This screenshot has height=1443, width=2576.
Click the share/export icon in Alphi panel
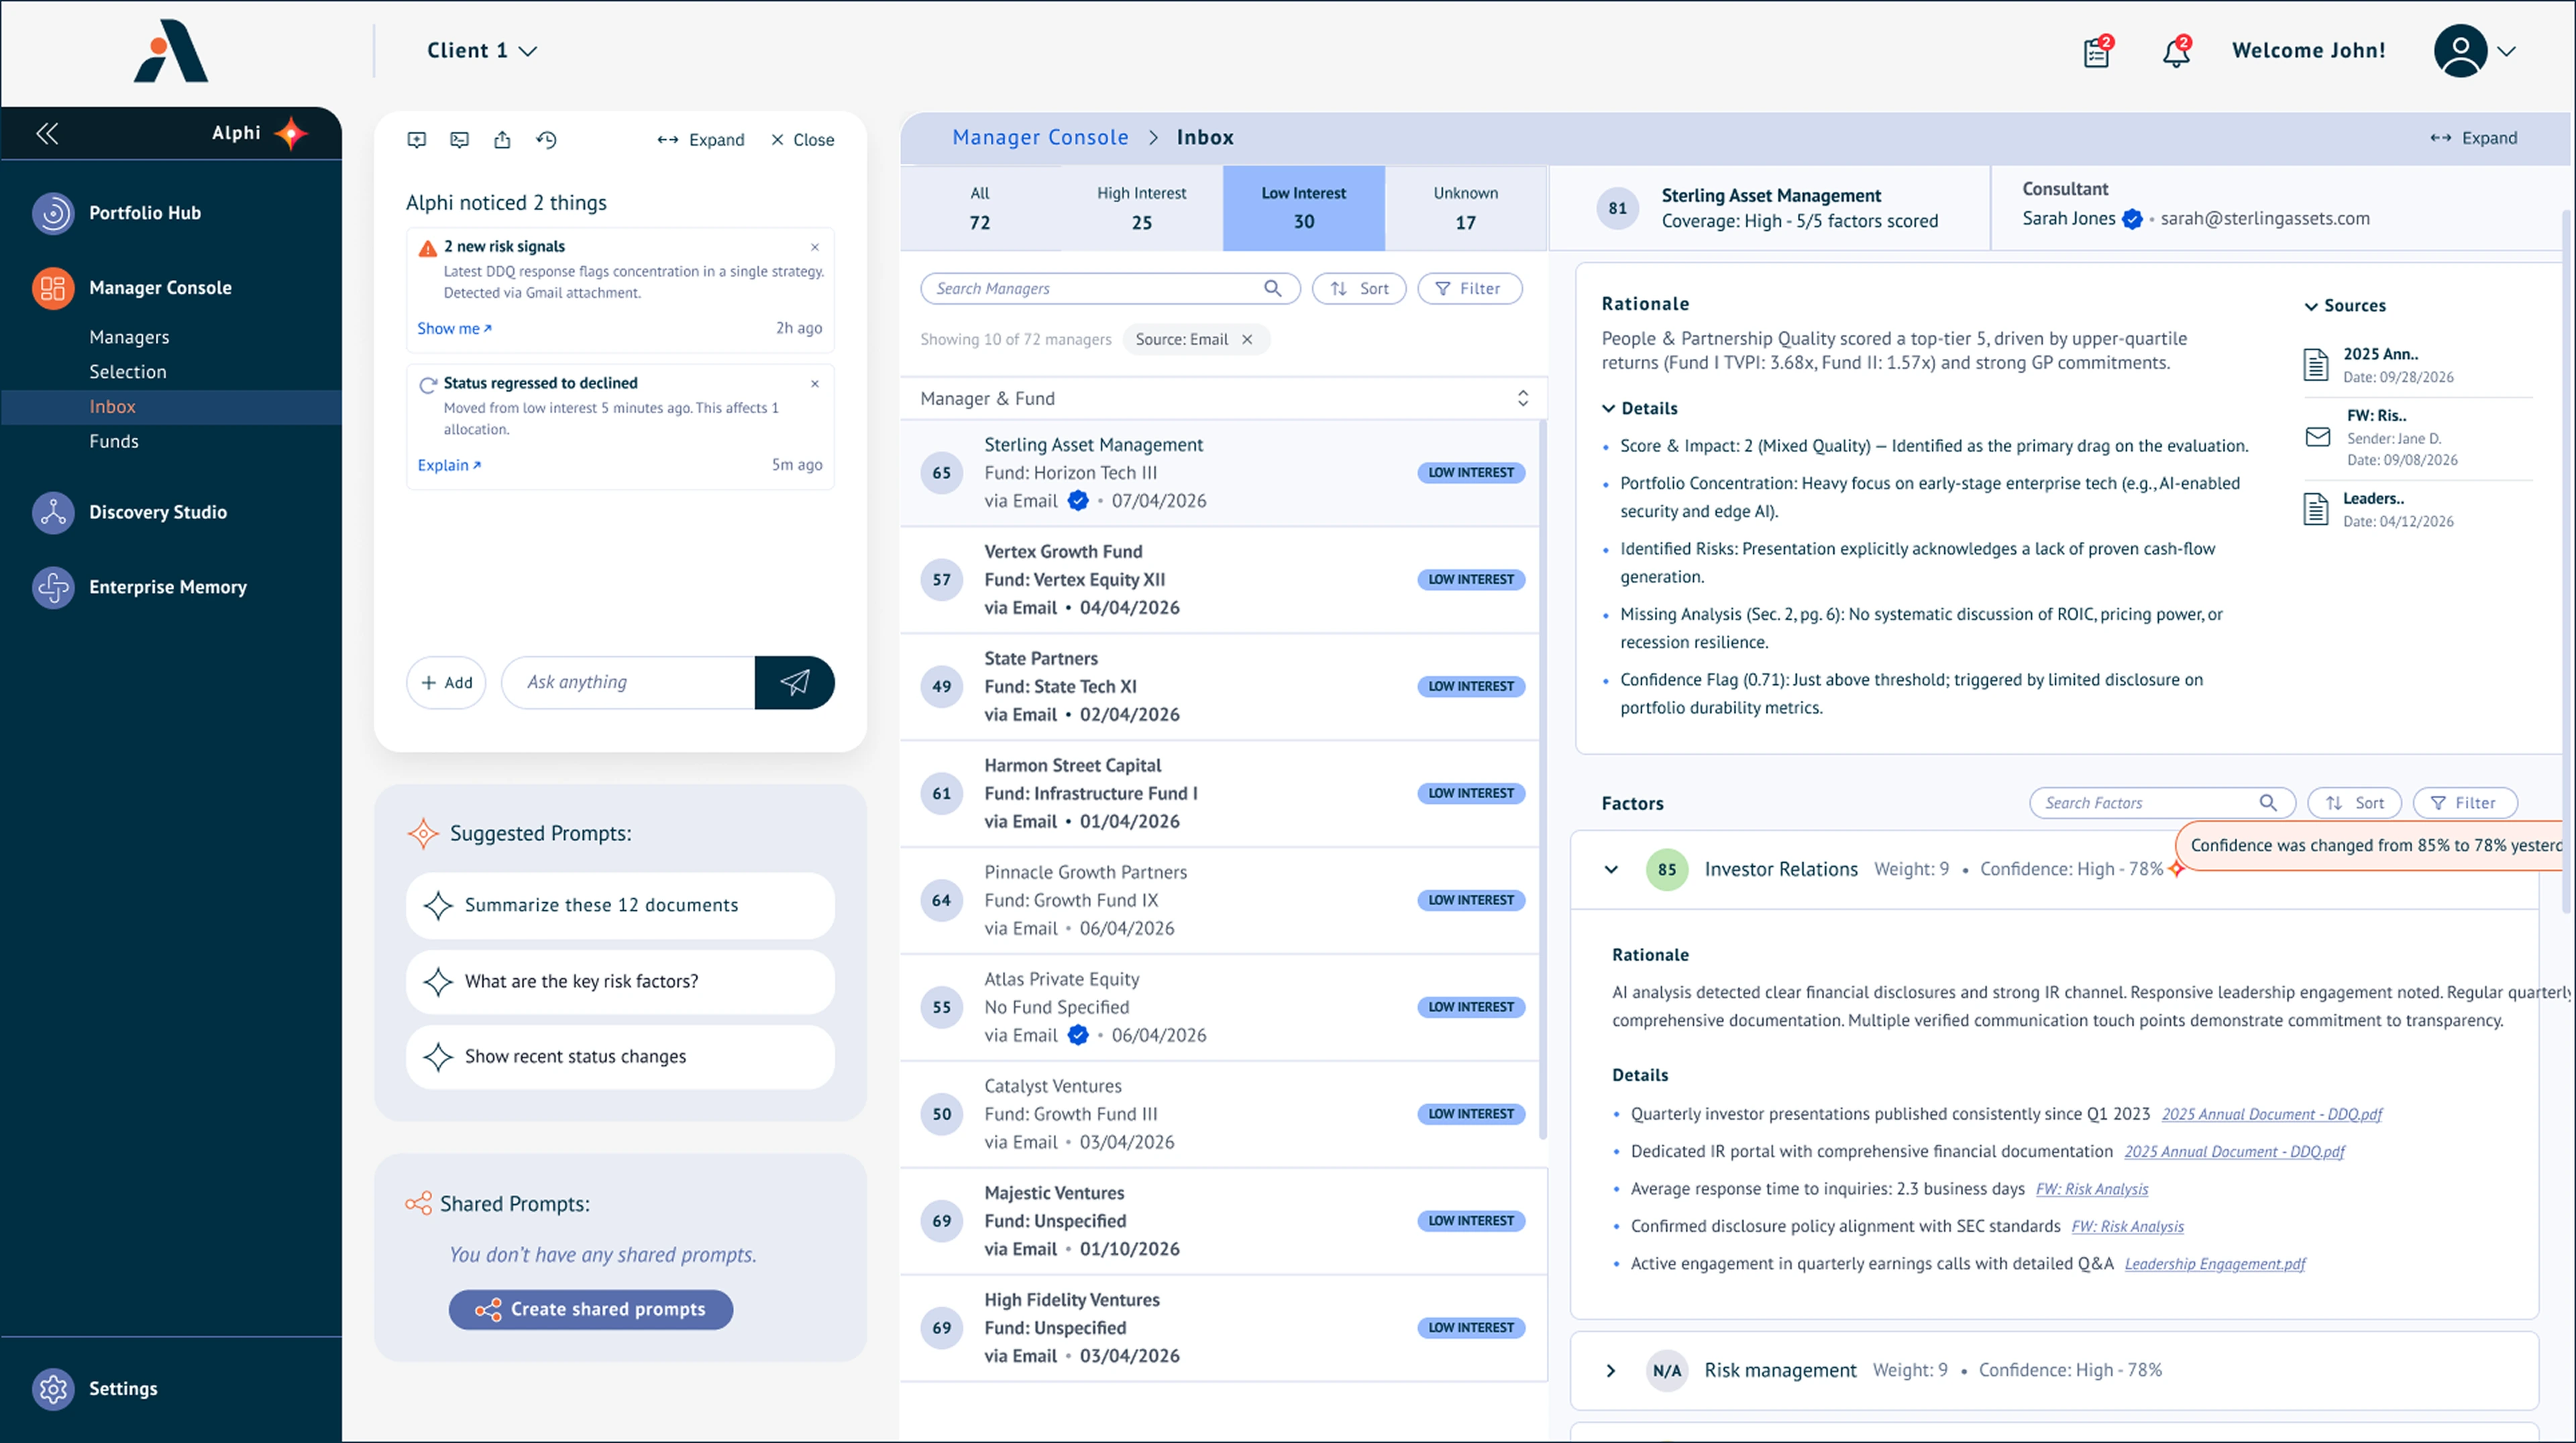[x=502, y=140]
